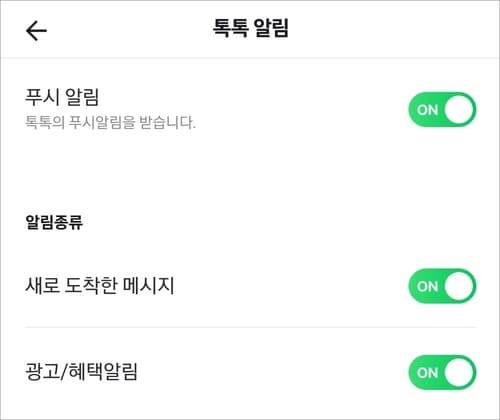Tap the 광고 word before the slash
This screenshot has width=500, height=420.
[42, 372]
